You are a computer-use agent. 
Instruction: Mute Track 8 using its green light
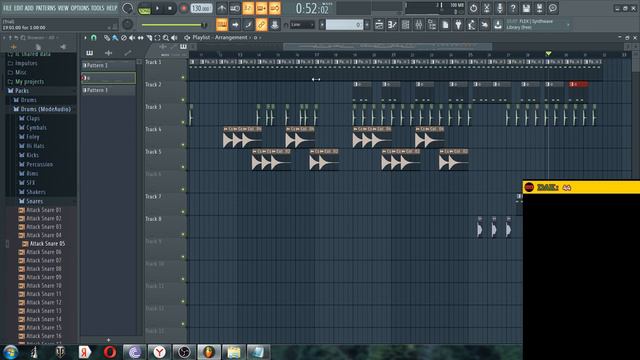[x=183, y=234]
